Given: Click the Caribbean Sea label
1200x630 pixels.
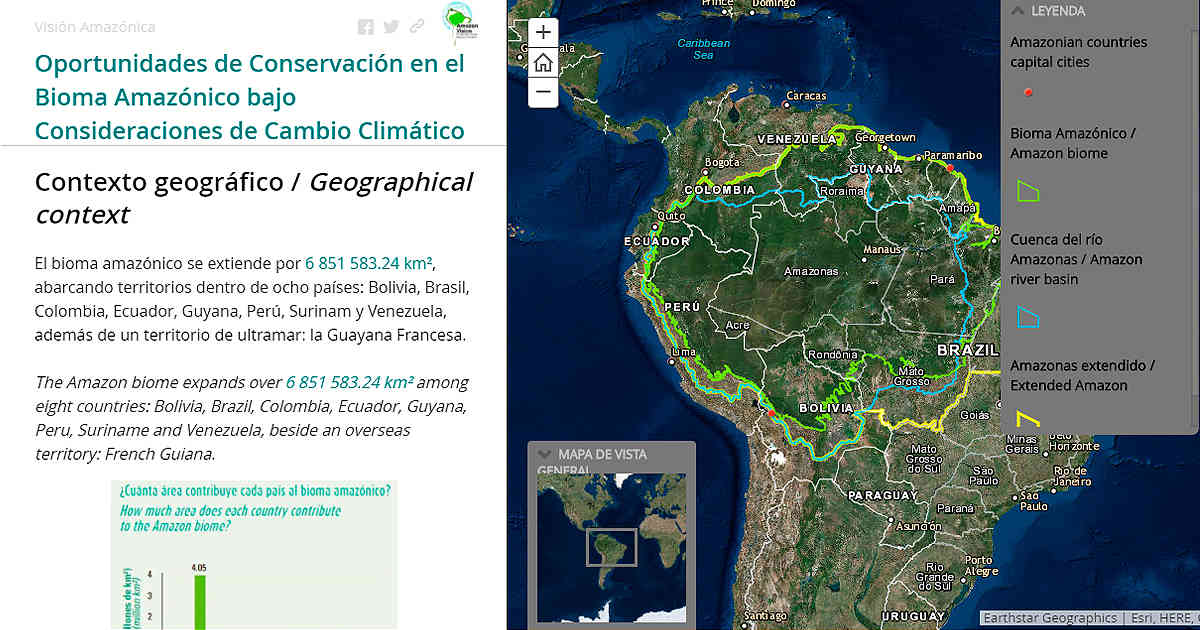Looking at the screenshot, I should [704, 49].
